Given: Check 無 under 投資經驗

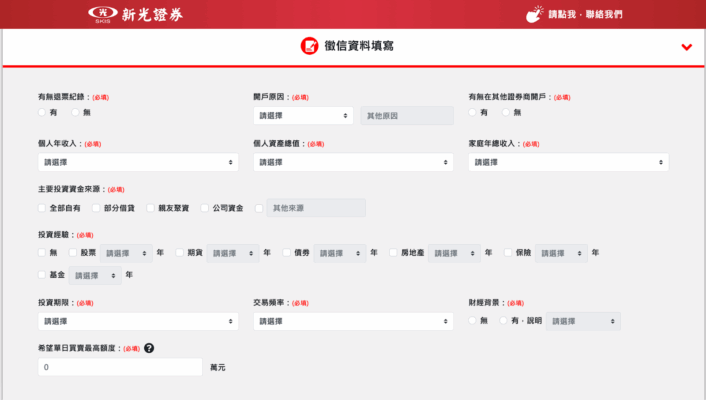Looking at the screenshot, I should [42, 252].
